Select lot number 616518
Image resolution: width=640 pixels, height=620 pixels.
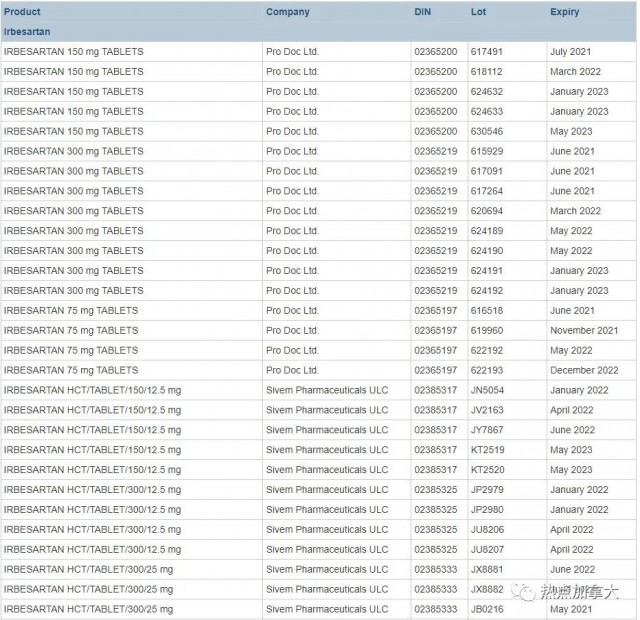pyautogui.click(x=487, y=311)
